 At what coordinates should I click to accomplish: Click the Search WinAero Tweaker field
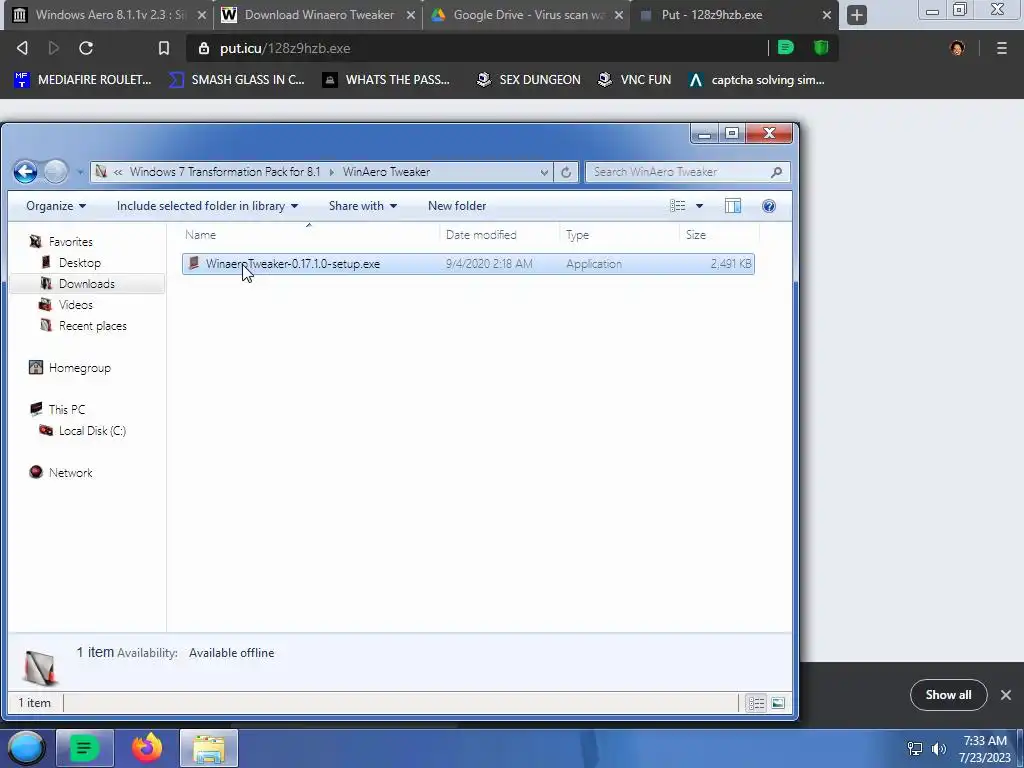pos(687,172)
